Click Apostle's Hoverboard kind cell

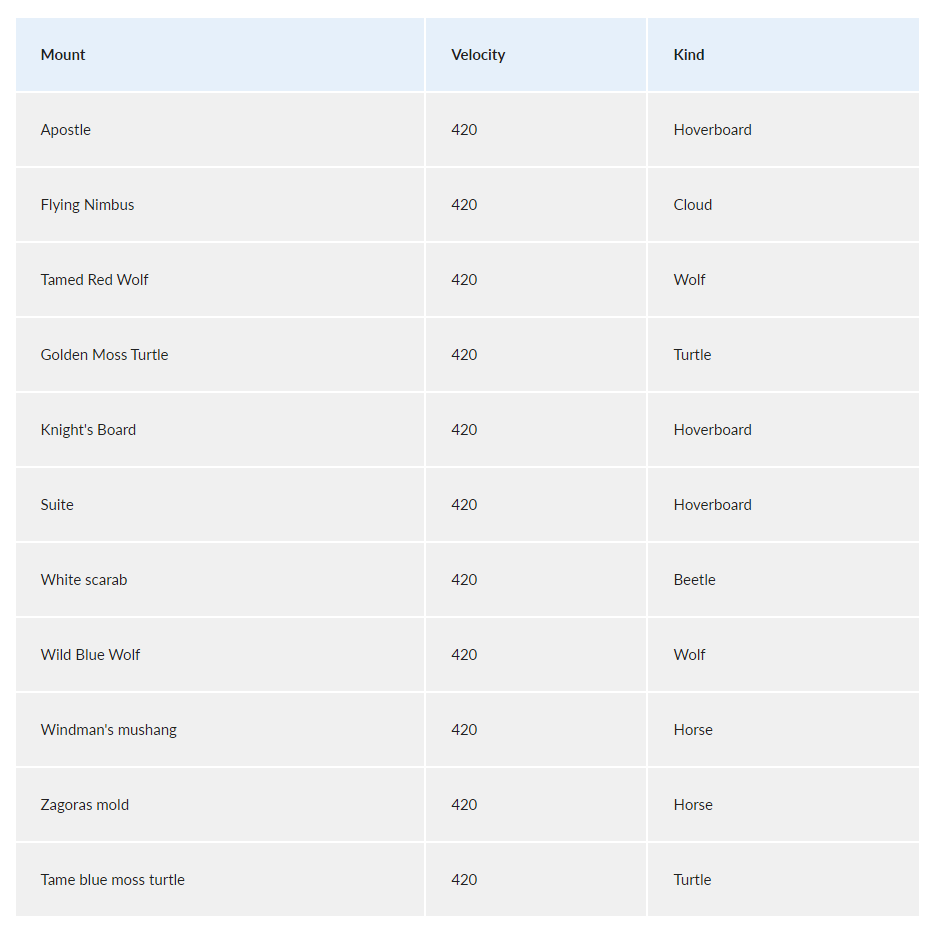click(x=783, y=130)
